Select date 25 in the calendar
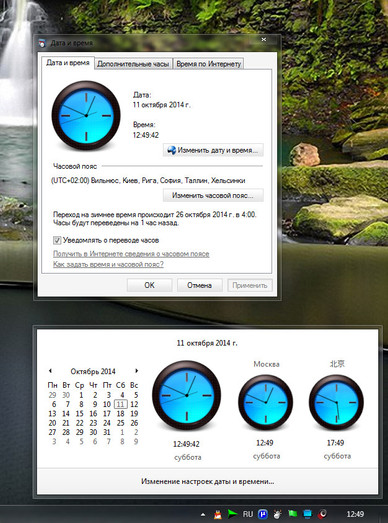388x523 pixels. [x=120, y=423]
